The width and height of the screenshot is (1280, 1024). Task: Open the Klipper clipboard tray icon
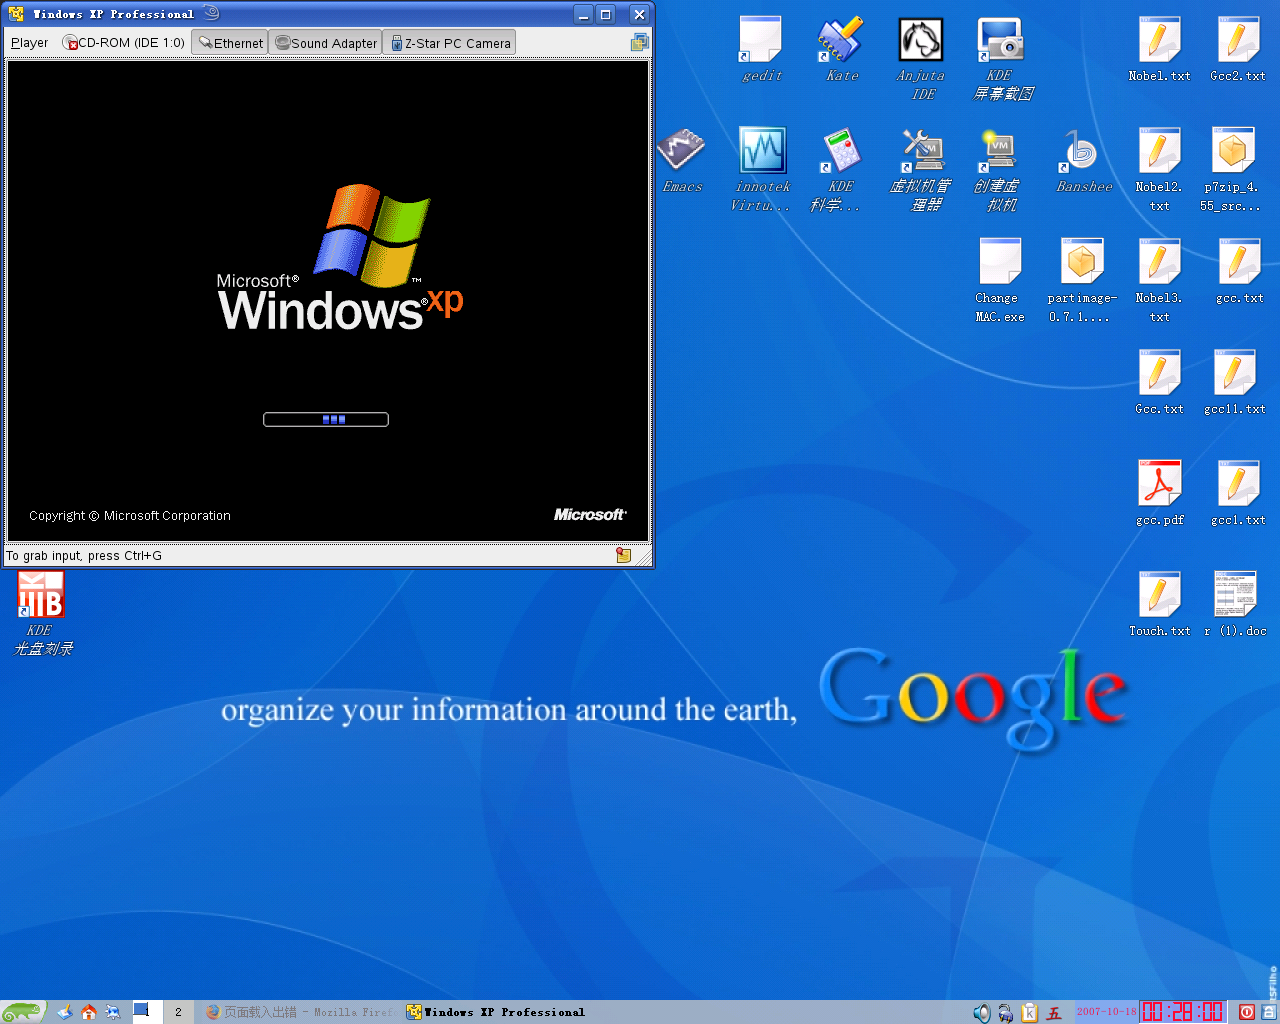point(1029,1012)
